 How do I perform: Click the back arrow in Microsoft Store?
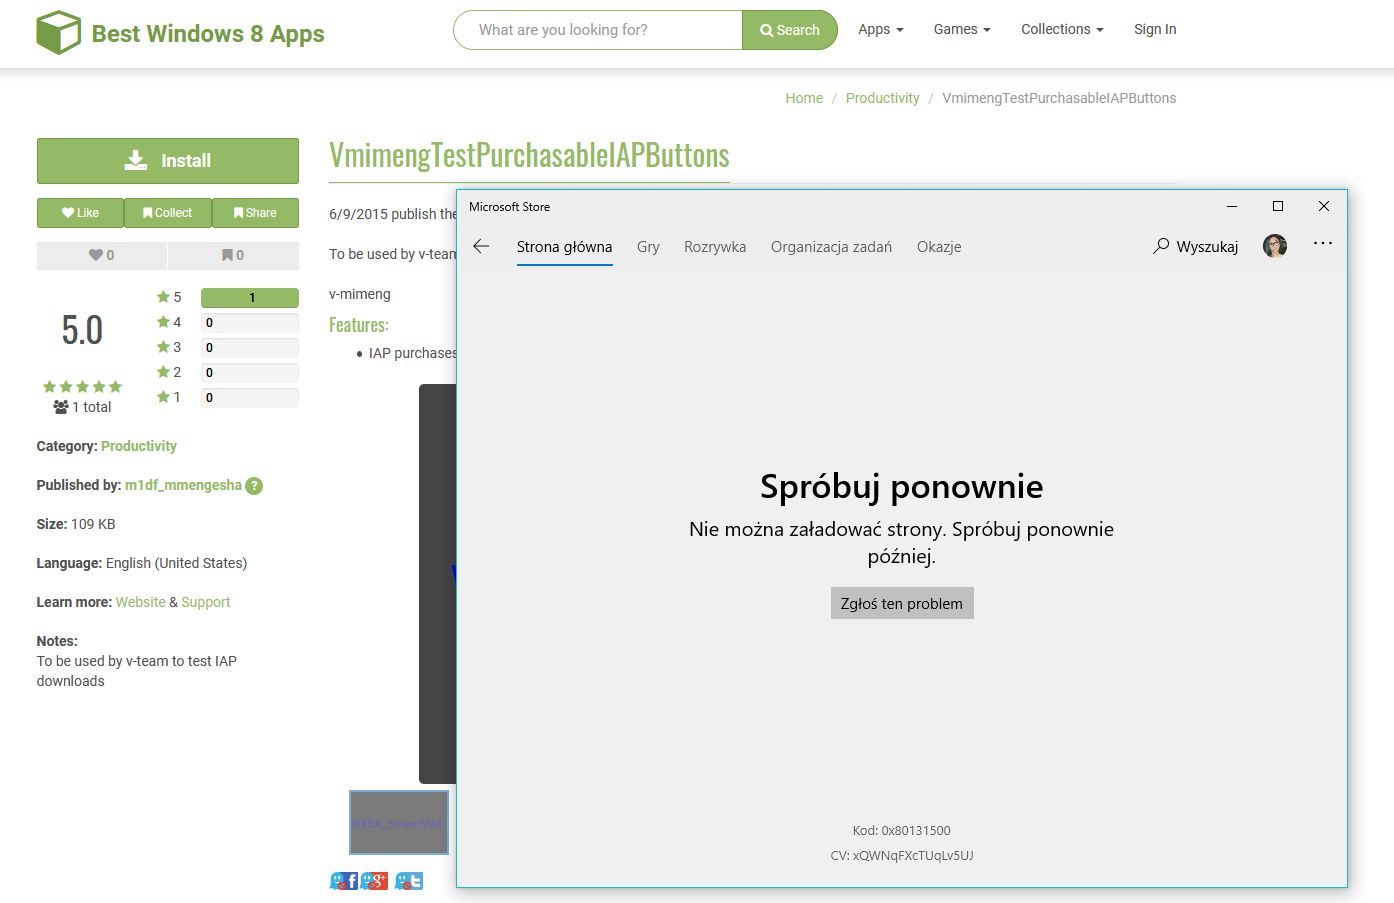pyautogui.click(x=481, y=246)
